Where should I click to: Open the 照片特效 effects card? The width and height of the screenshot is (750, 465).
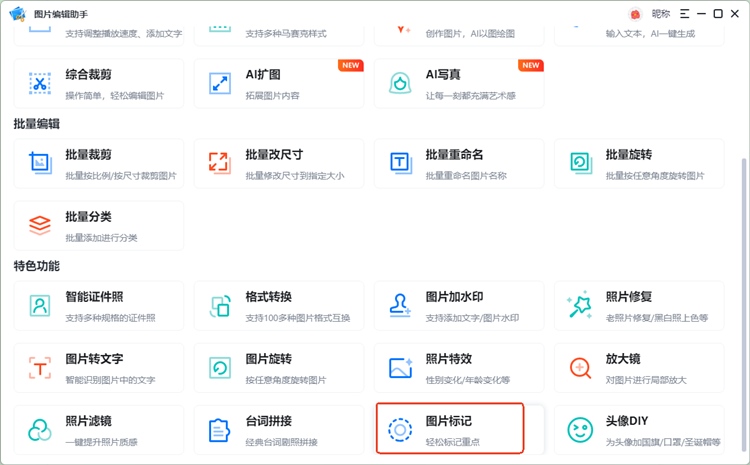point(459,368)
